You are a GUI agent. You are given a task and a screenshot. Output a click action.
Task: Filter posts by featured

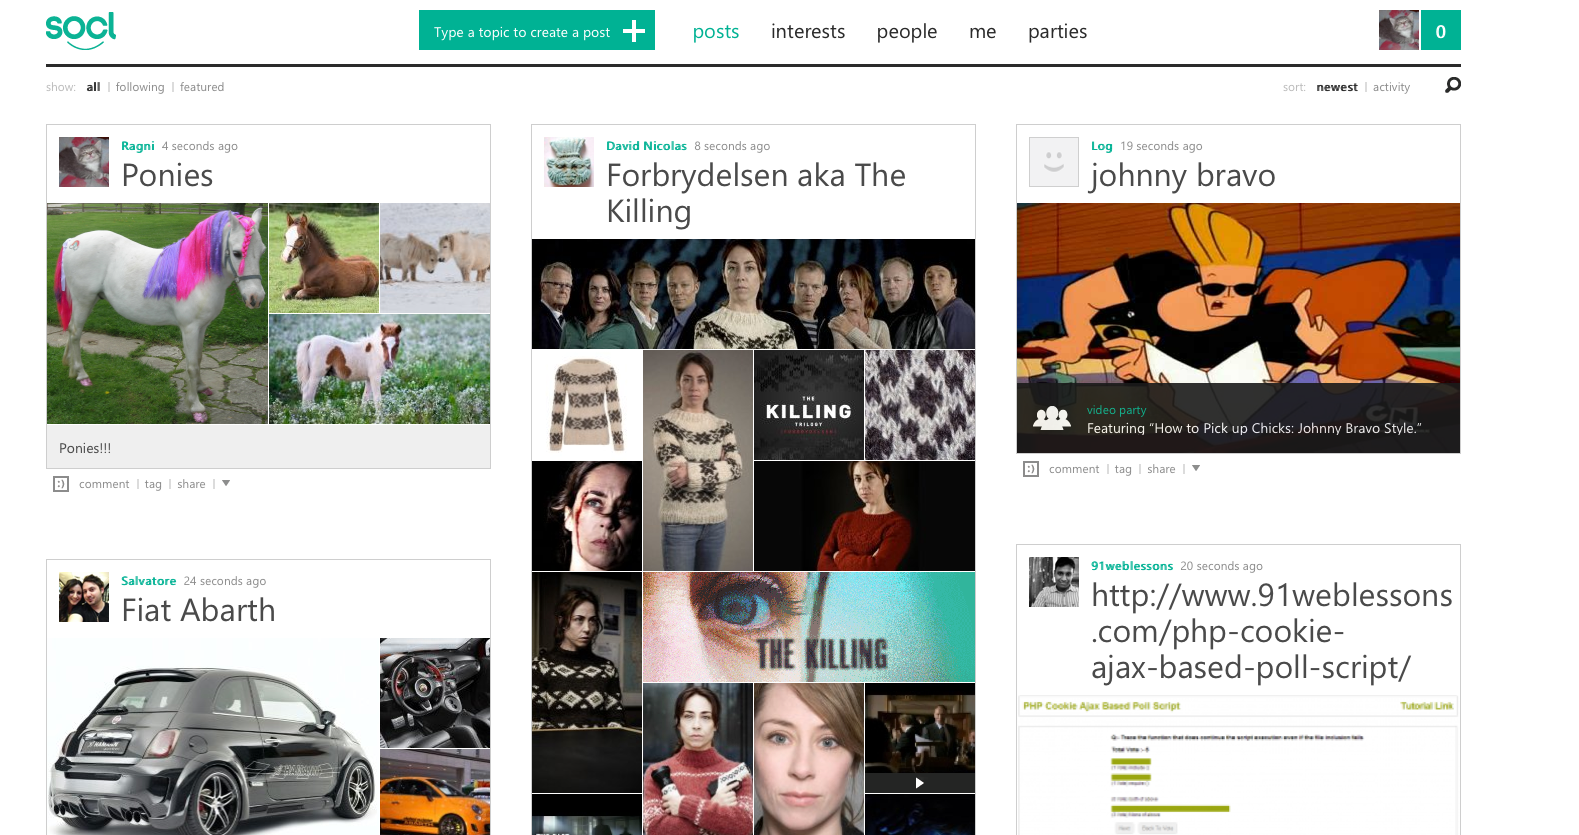click(x=202, y=87)
